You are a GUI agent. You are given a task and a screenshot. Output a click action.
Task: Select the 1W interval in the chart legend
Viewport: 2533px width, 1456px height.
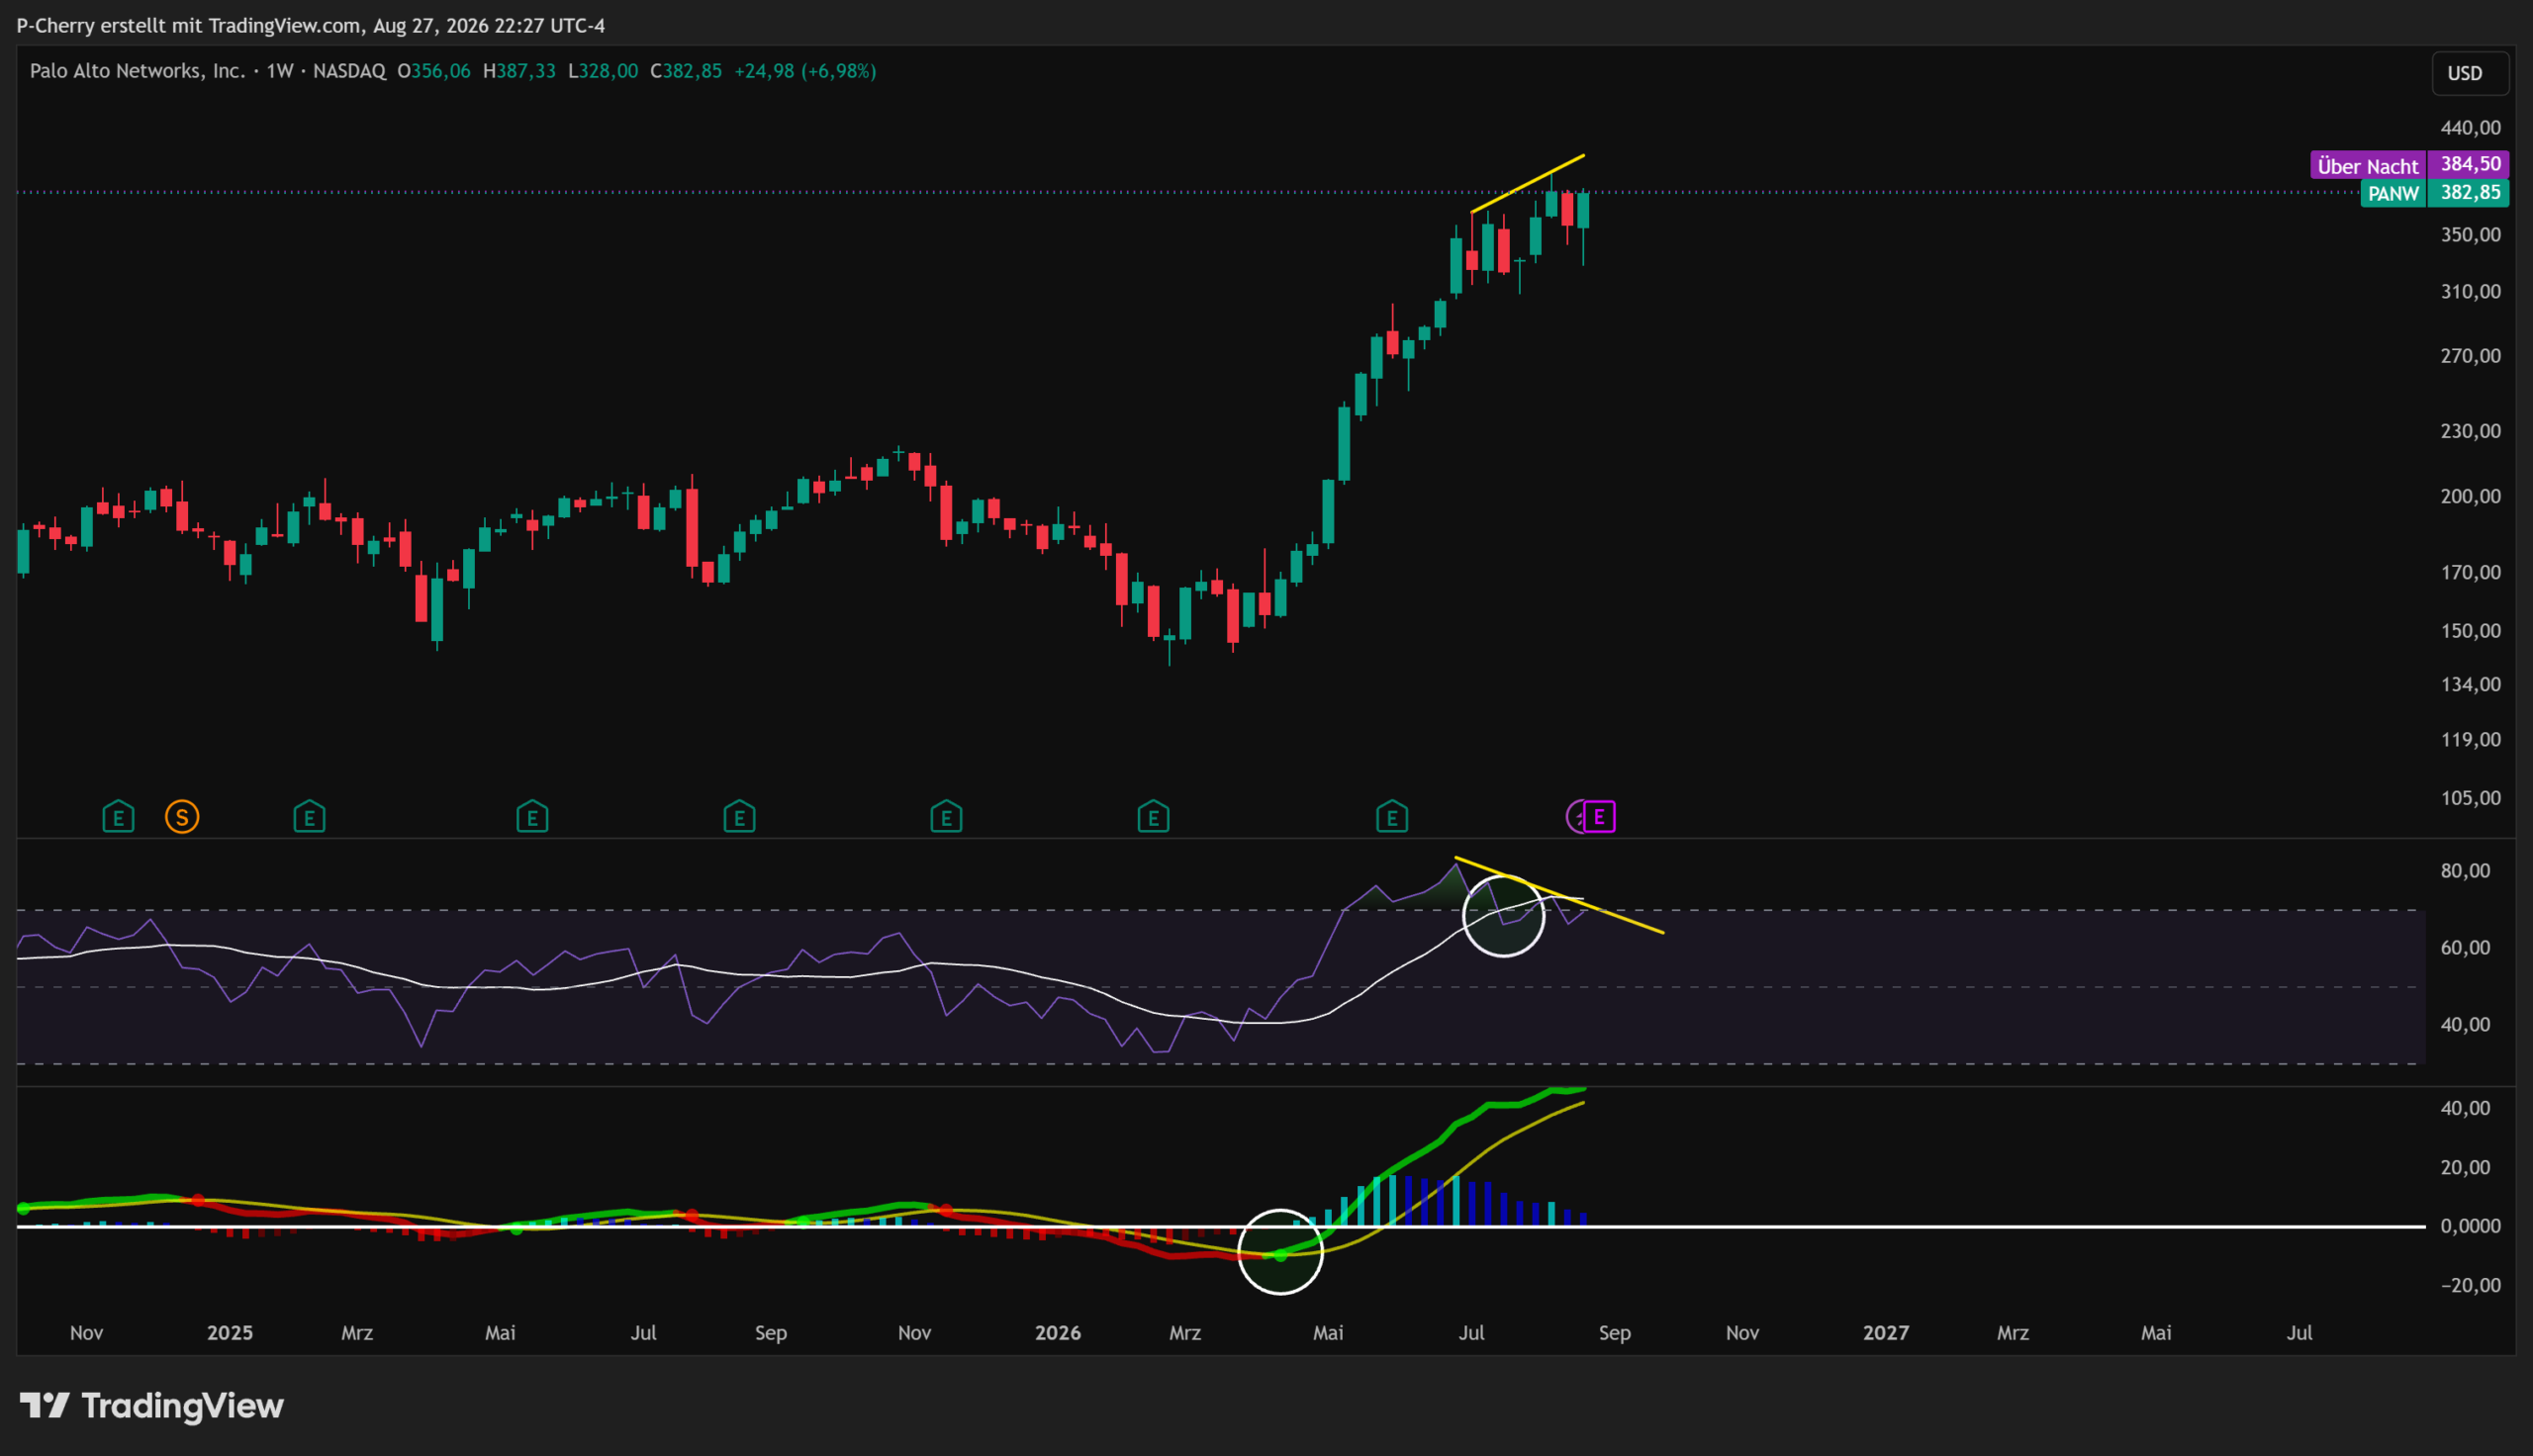pyautogui.click(x=280, y=71)
